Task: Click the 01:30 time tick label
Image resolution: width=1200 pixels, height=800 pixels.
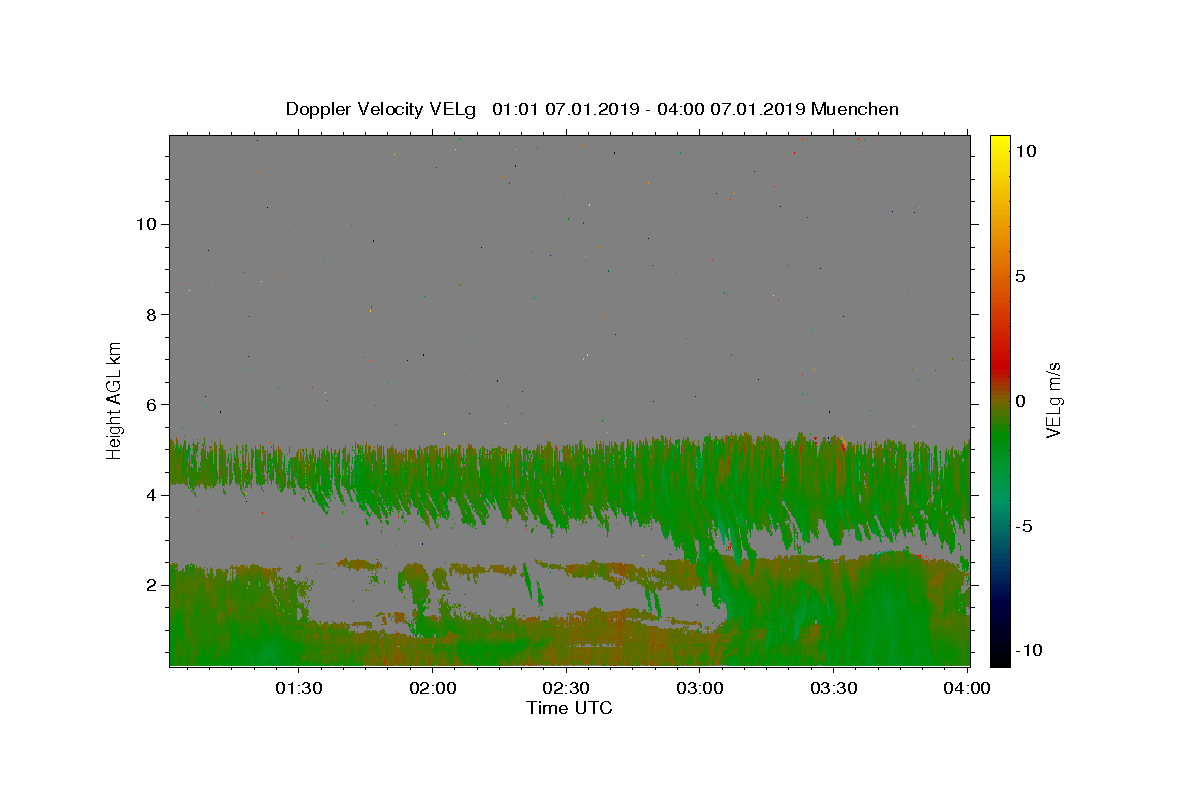Action: pyautogui.click(x=299, y=688)
